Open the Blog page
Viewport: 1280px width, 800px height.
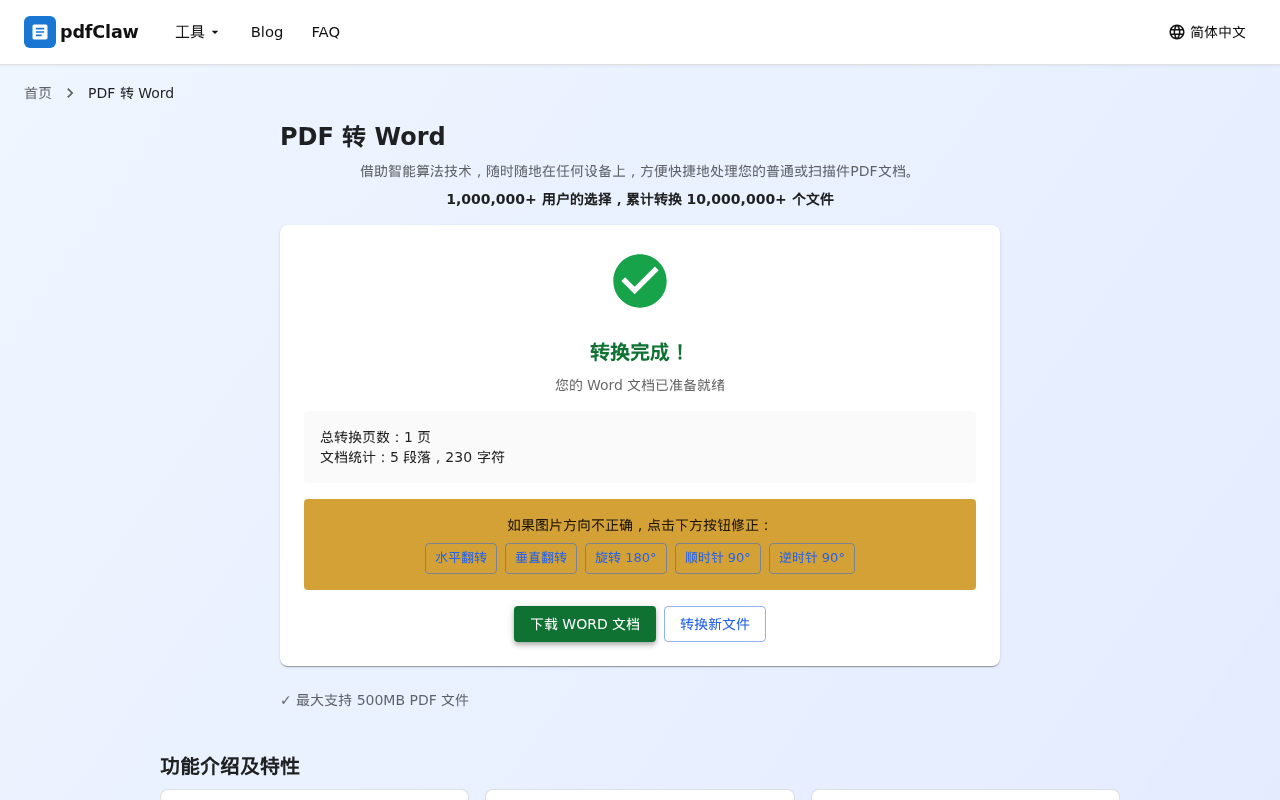pos(266,32)
